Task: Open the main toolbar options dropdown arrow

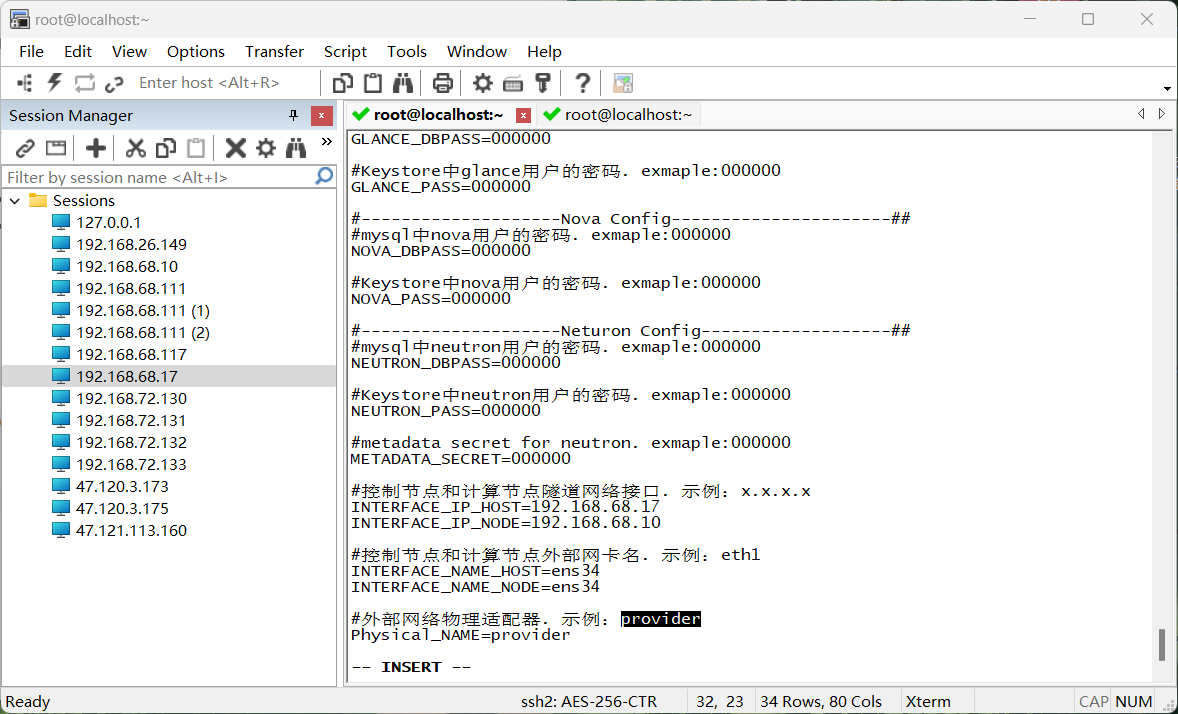Action: click(1167, 89)
